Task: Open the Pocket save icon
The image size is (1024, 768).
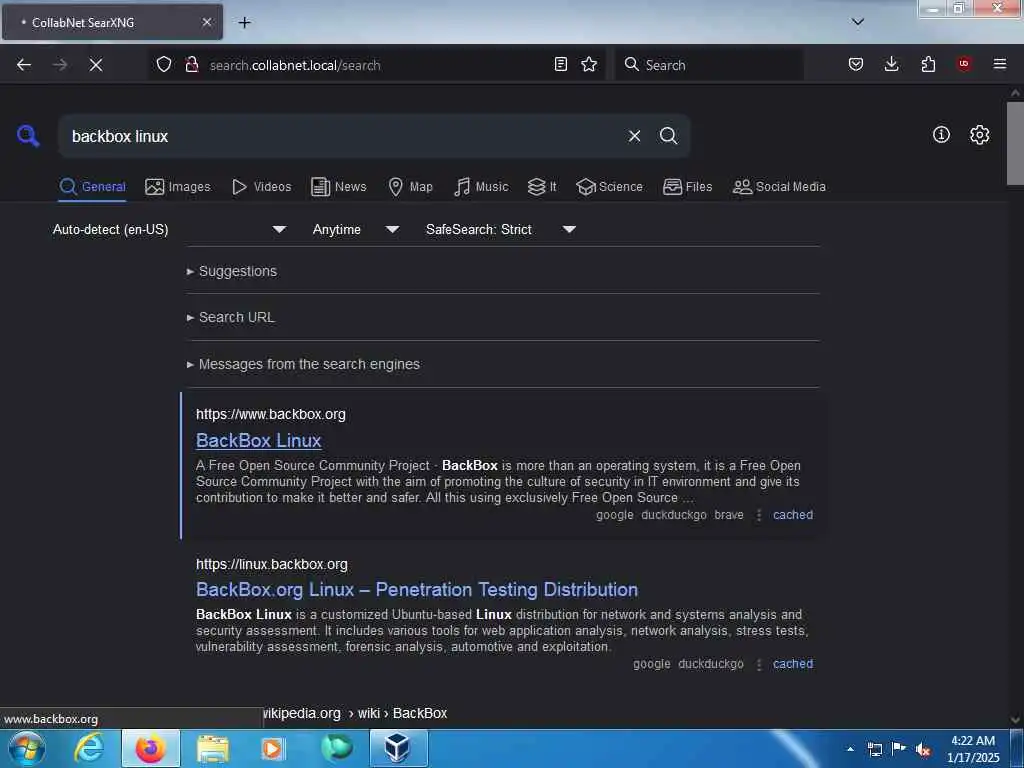Action: [x=856, y=64]
